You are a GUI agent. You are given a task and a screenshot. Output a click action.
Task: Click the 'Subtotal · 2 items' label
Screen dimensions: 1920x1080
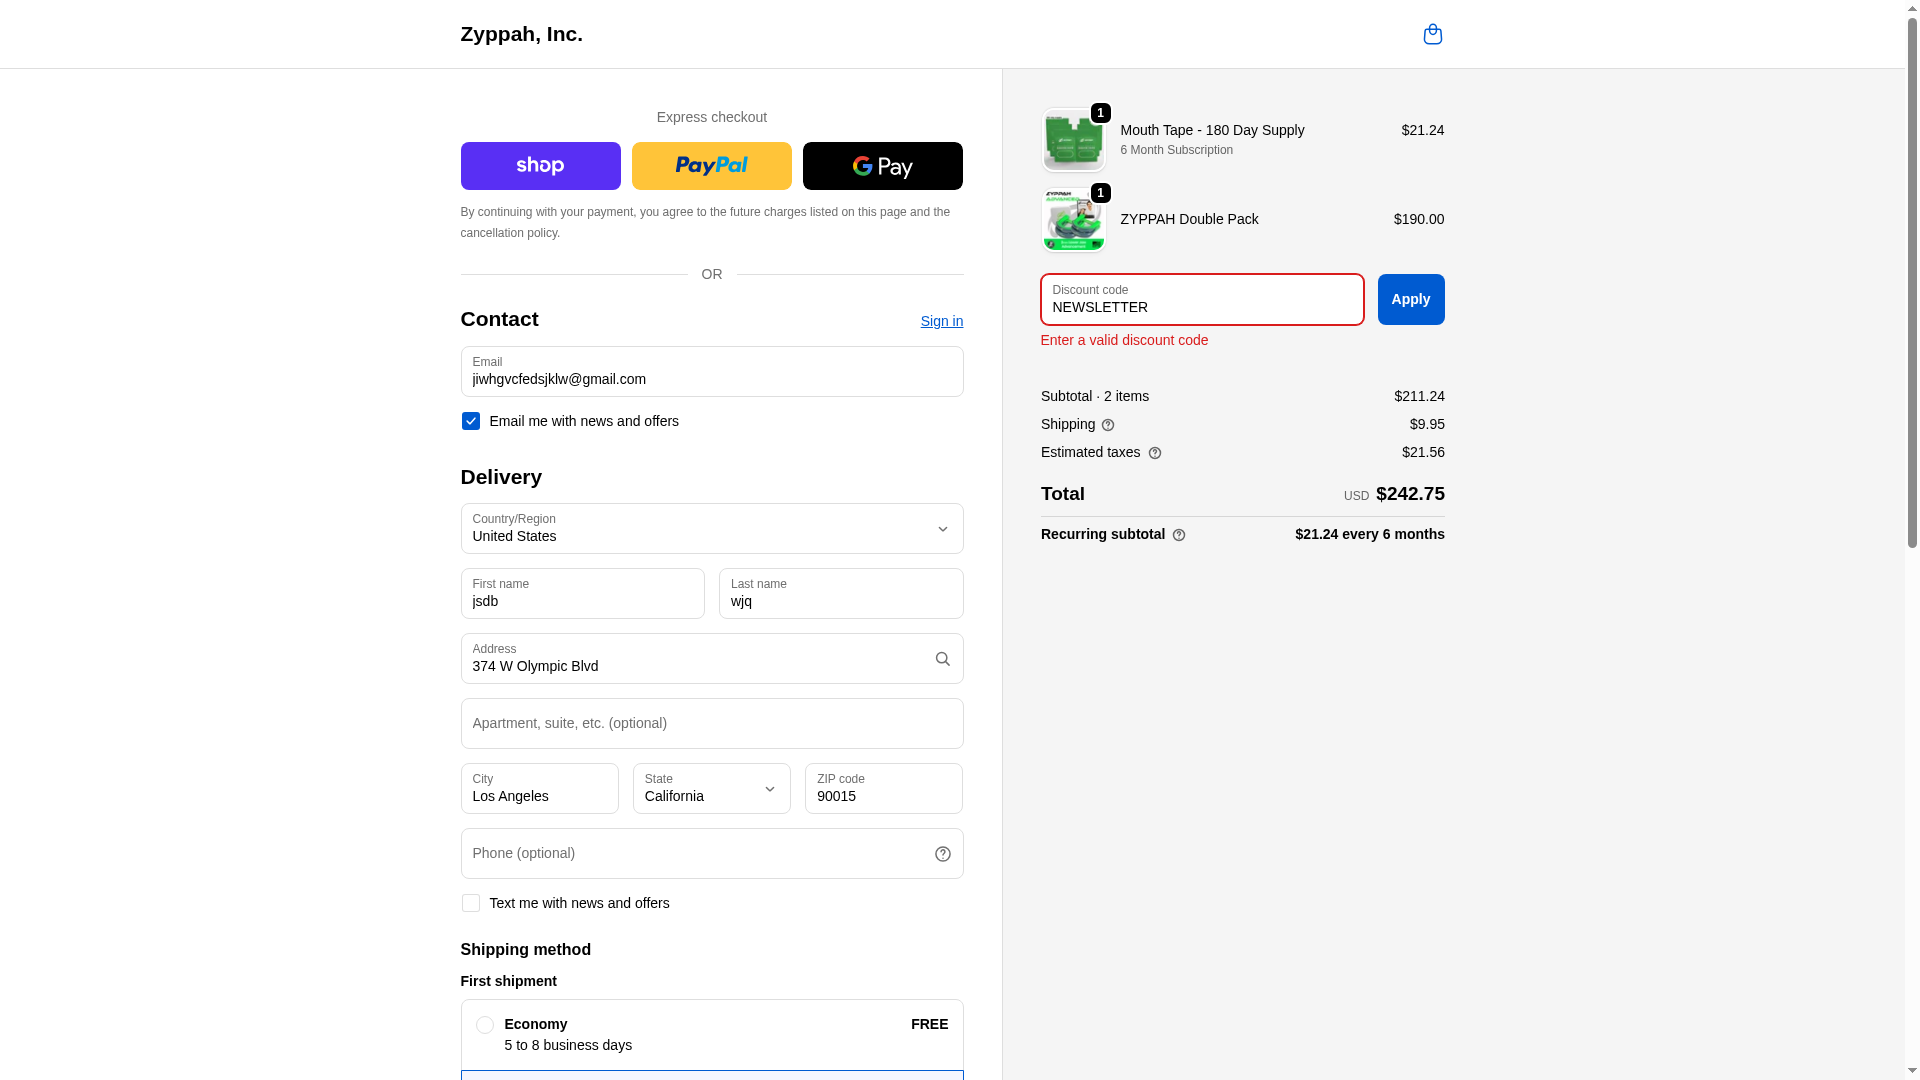click(1094, 396)
